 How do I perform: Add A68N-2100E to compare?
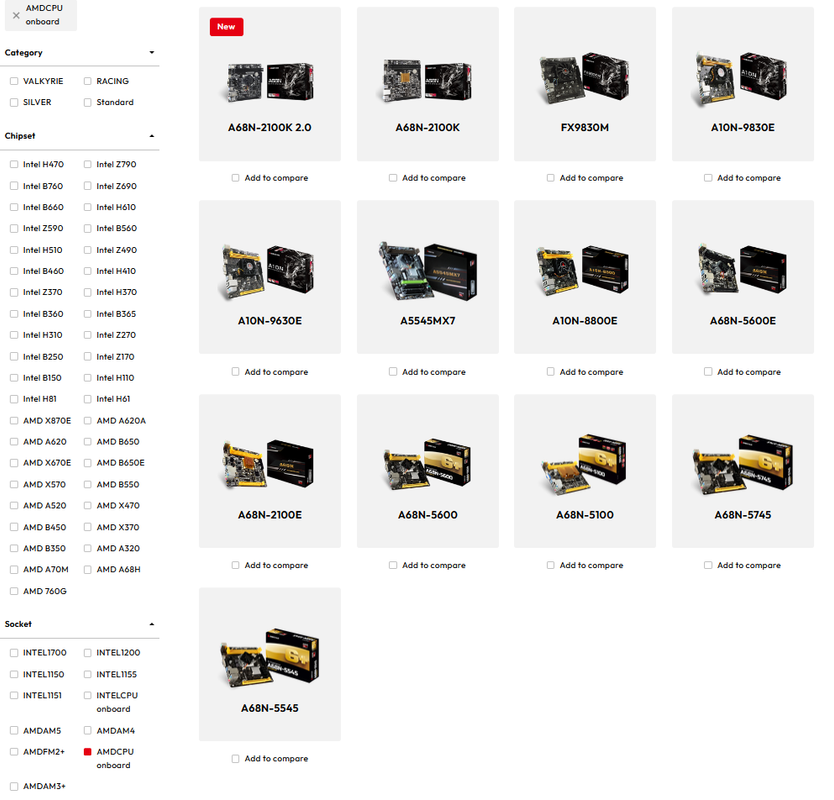coord(235,565)
